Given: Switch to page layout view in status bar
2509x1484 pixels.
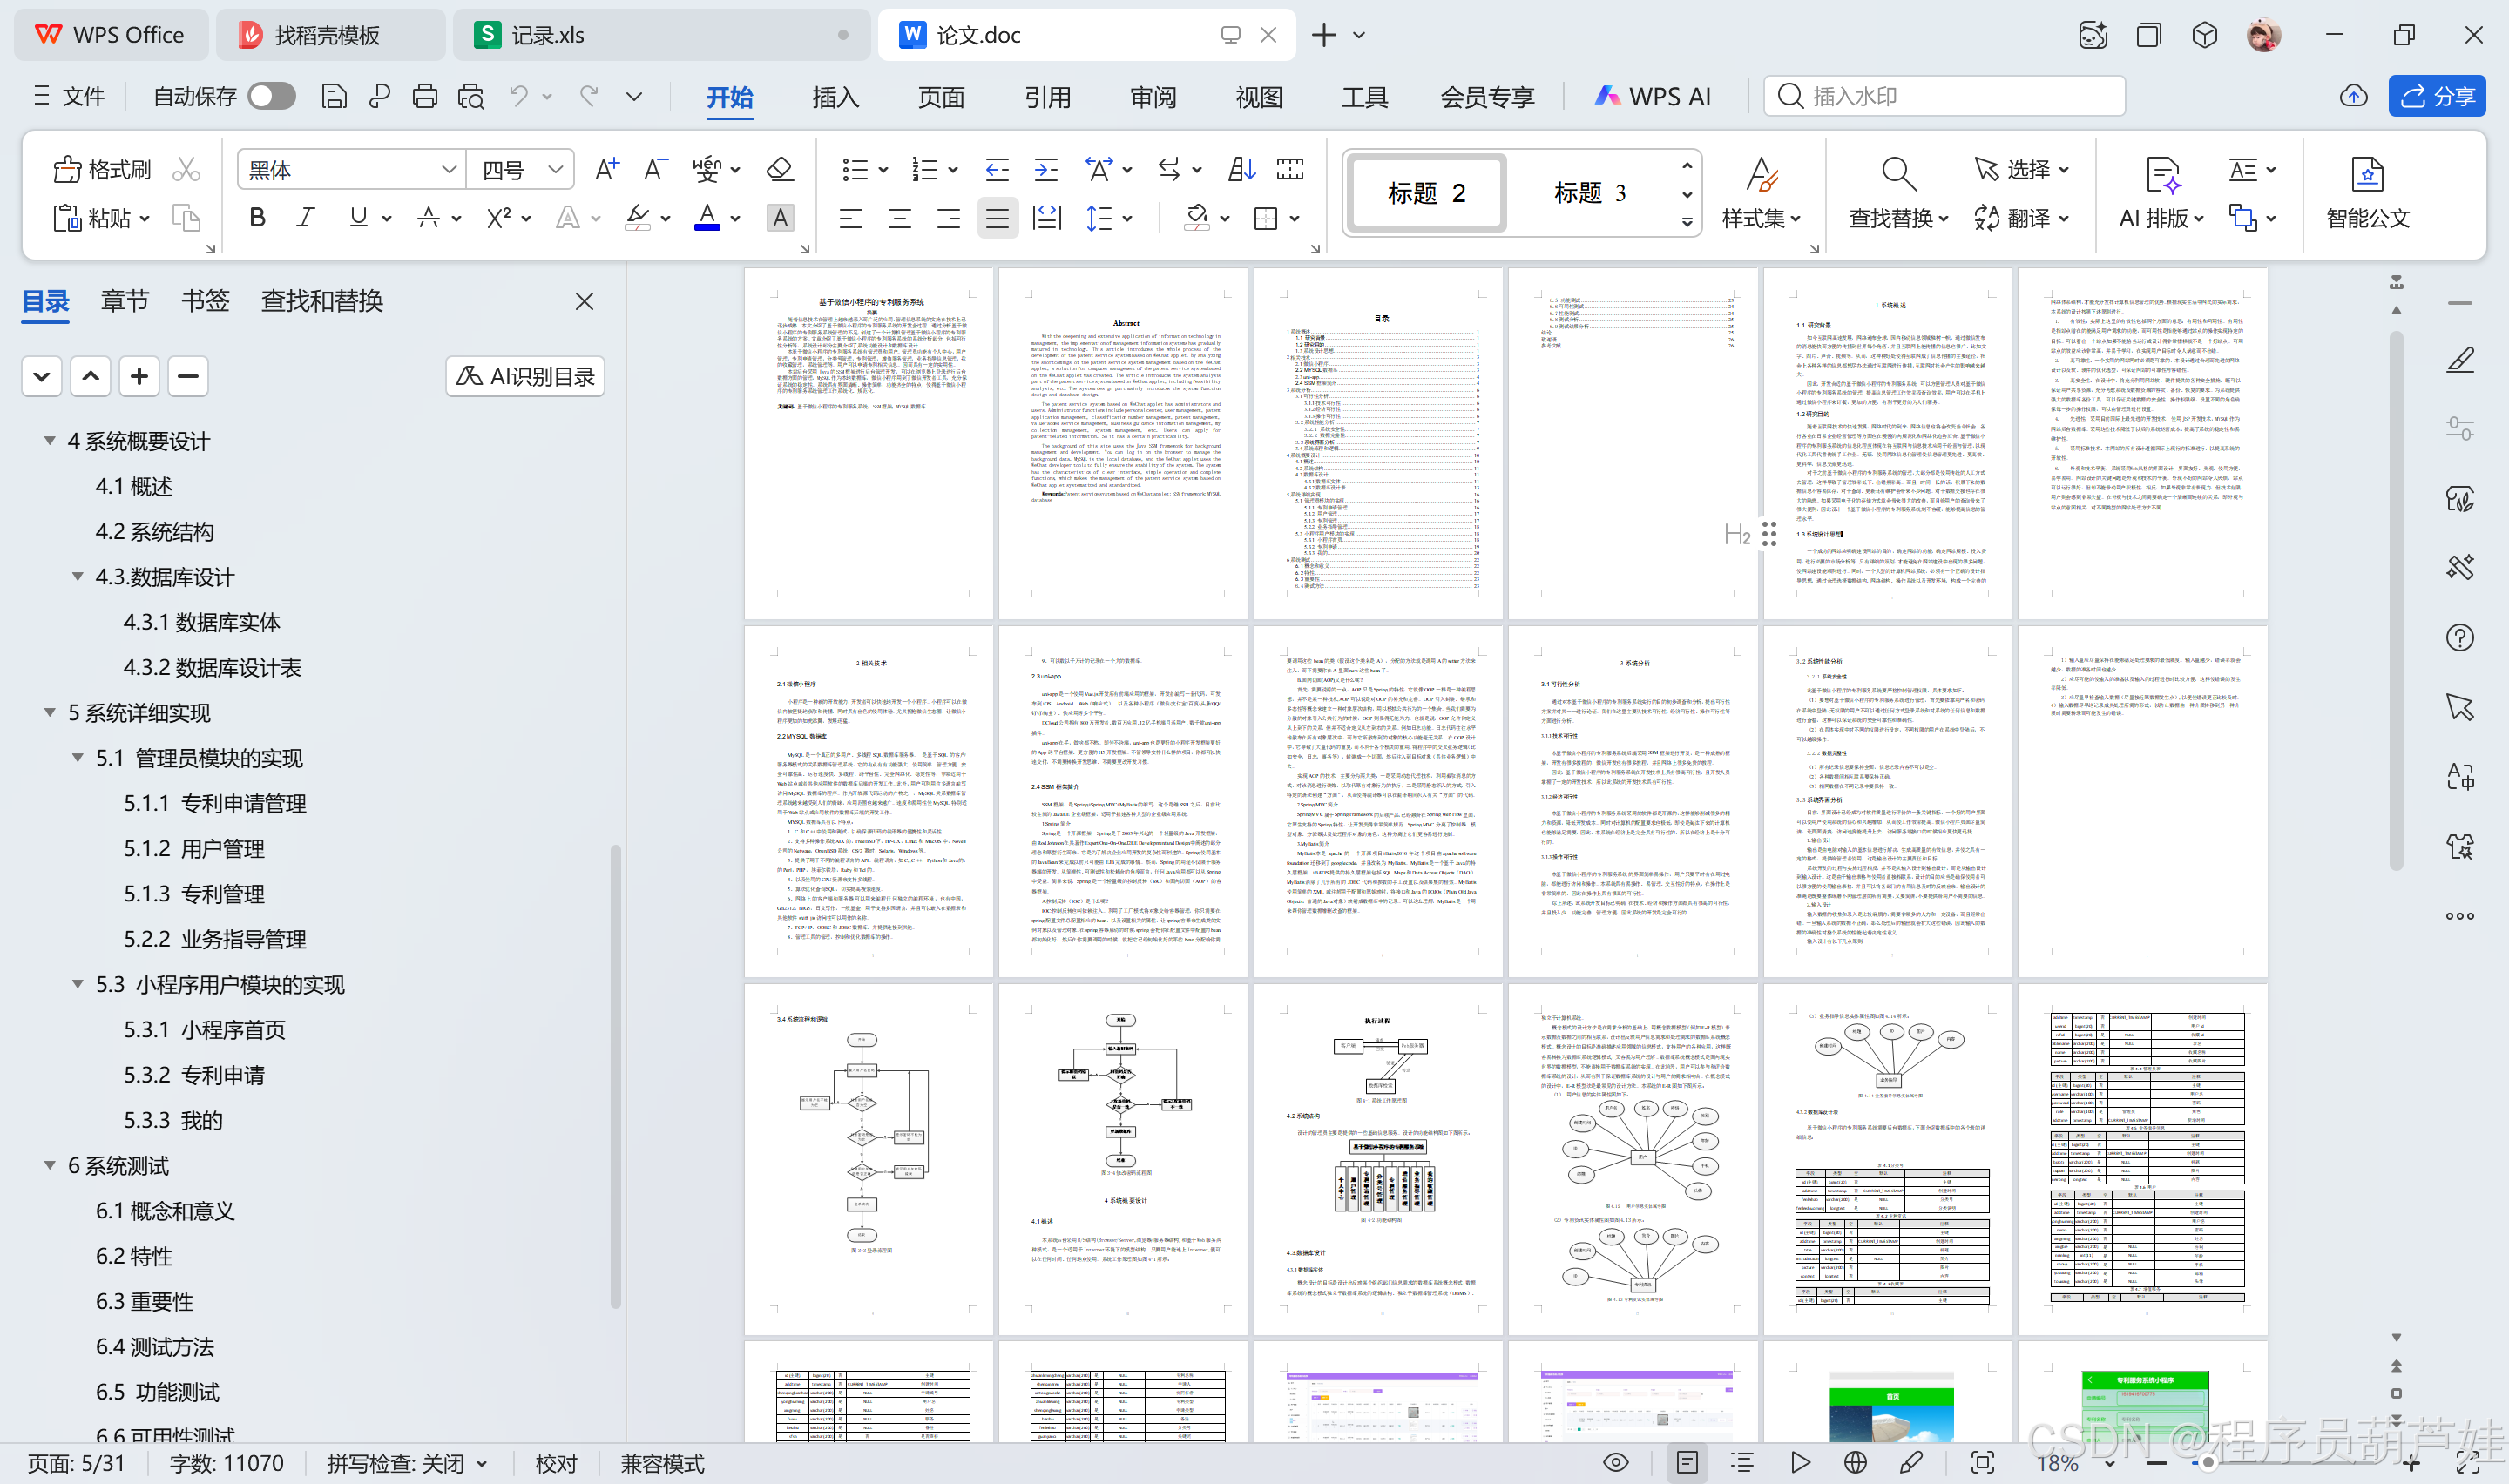Looking at the screenshot, I should click(1687, 1462).
